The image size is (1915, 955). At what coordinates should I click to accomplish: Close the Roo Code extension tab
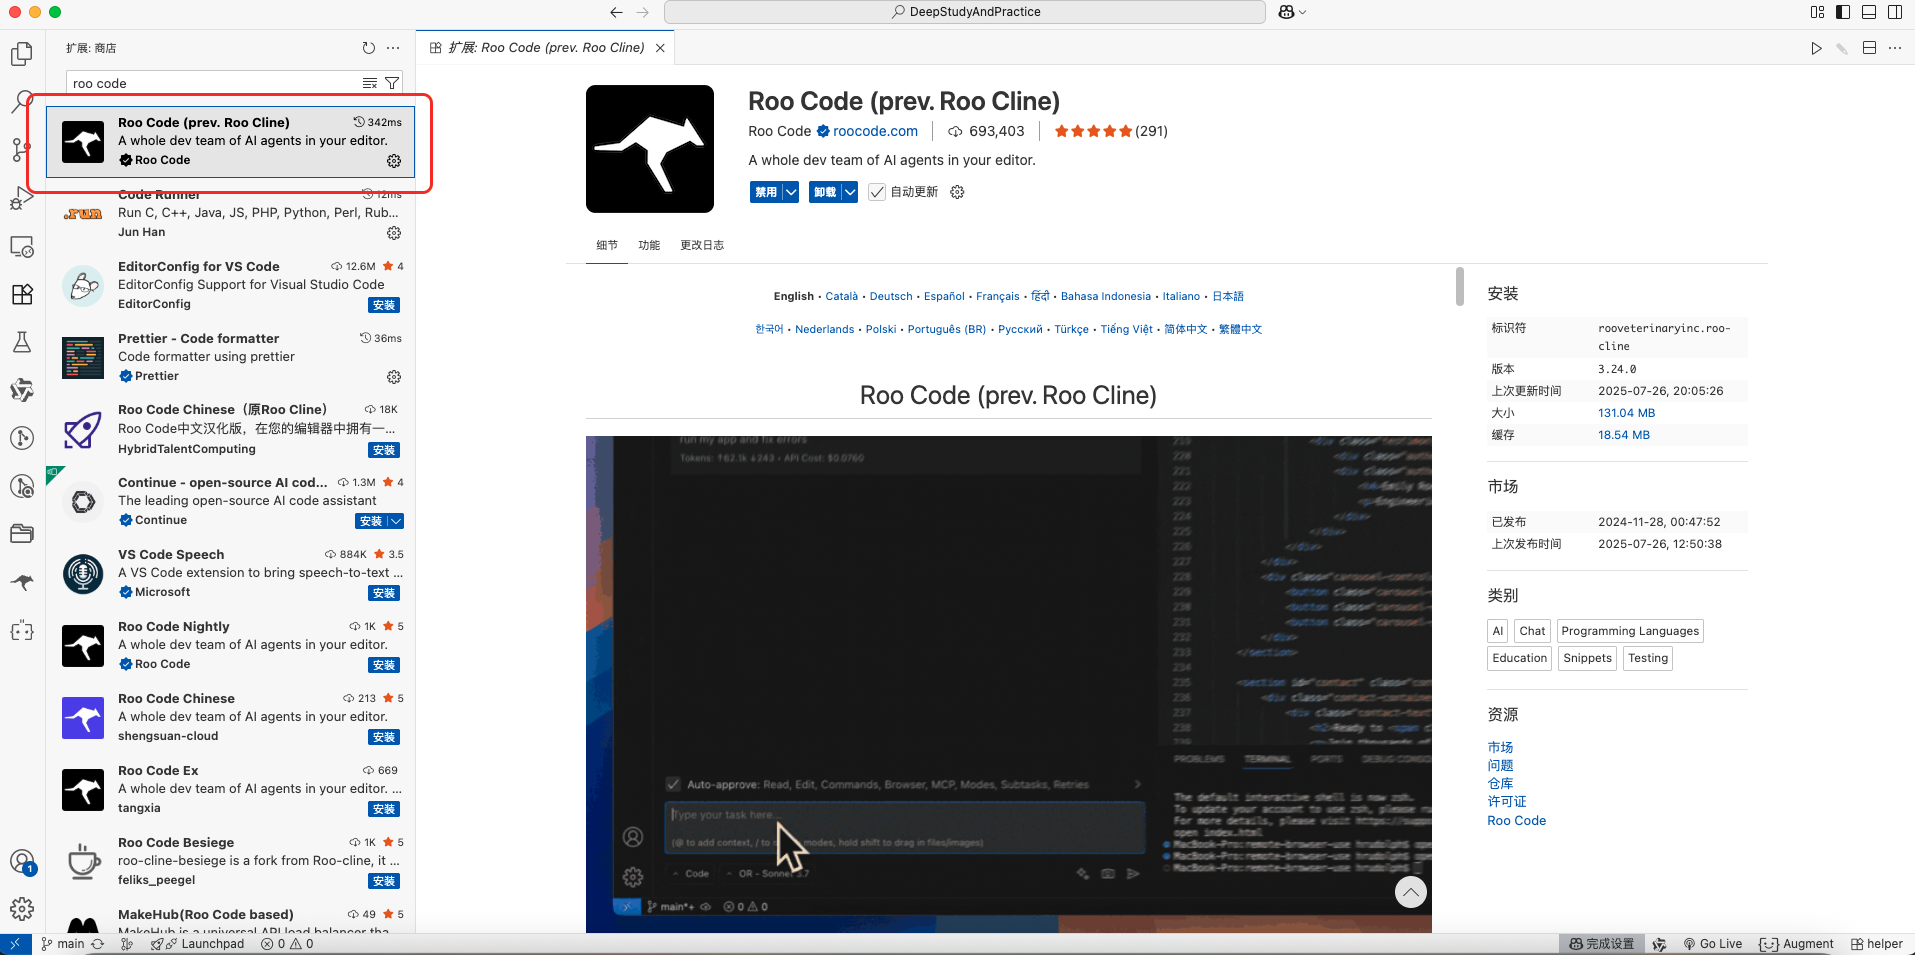pyautogui.click(x=660, y=48)
